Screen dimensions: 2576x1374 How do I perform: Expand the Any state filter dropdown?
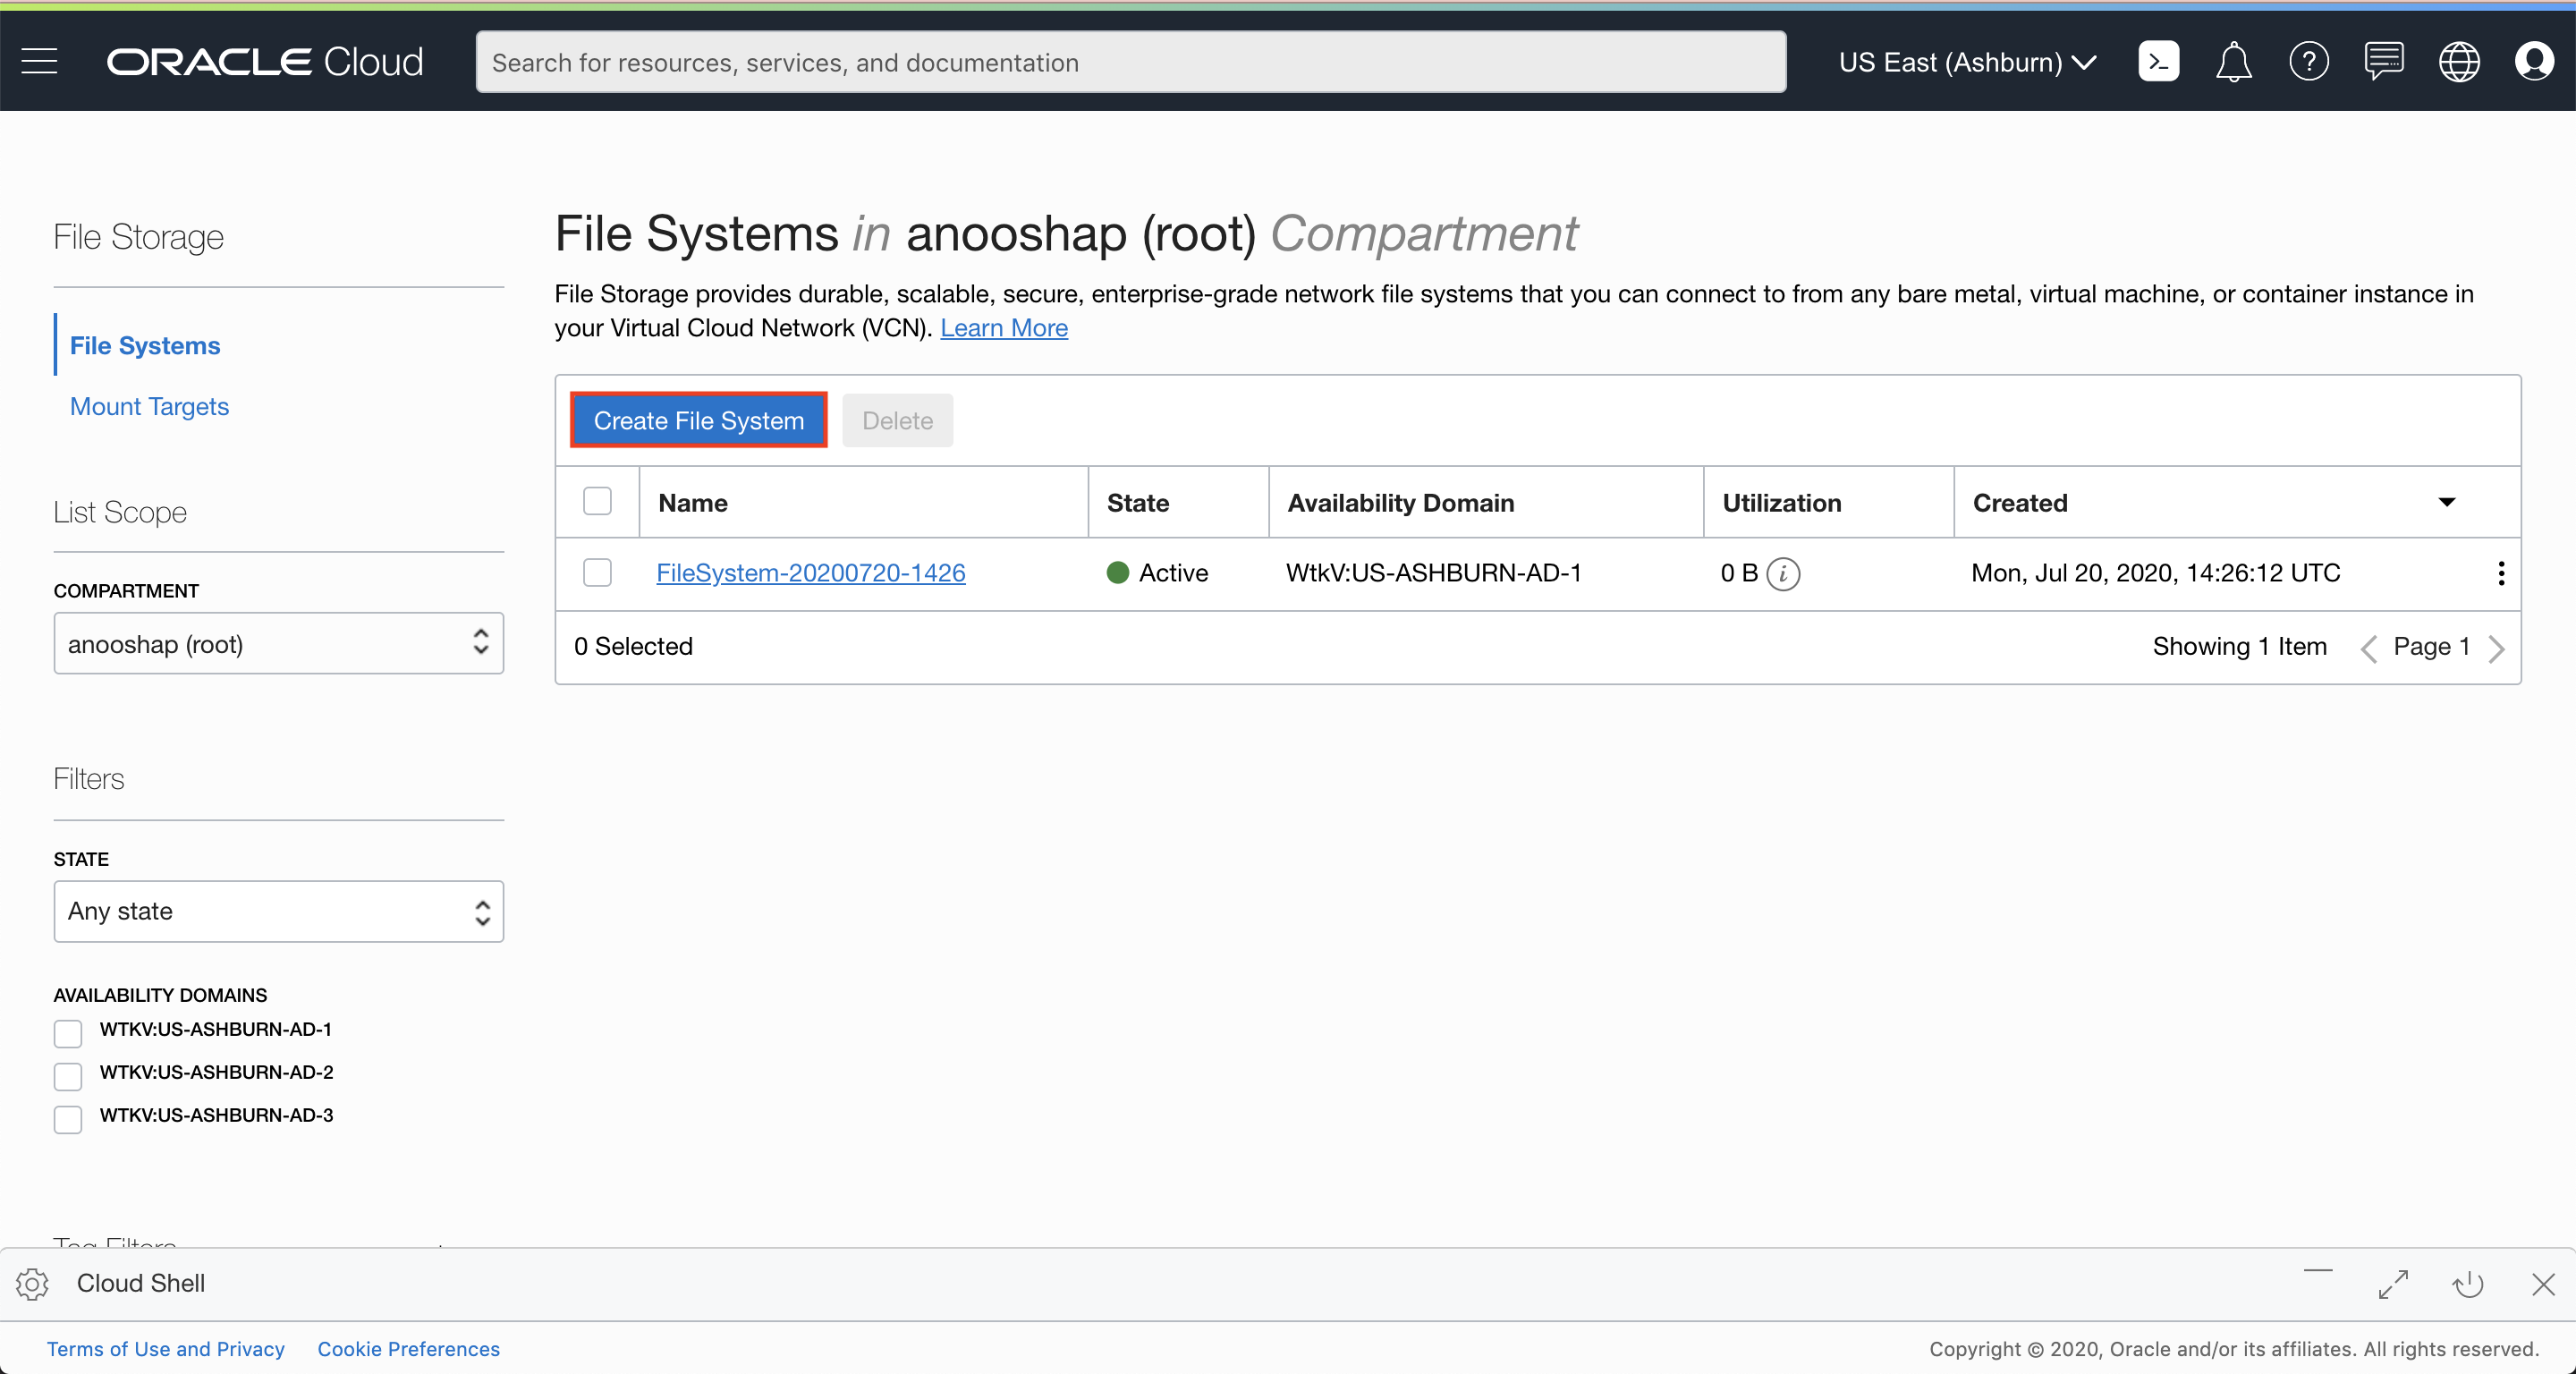(x=278, y=911)
